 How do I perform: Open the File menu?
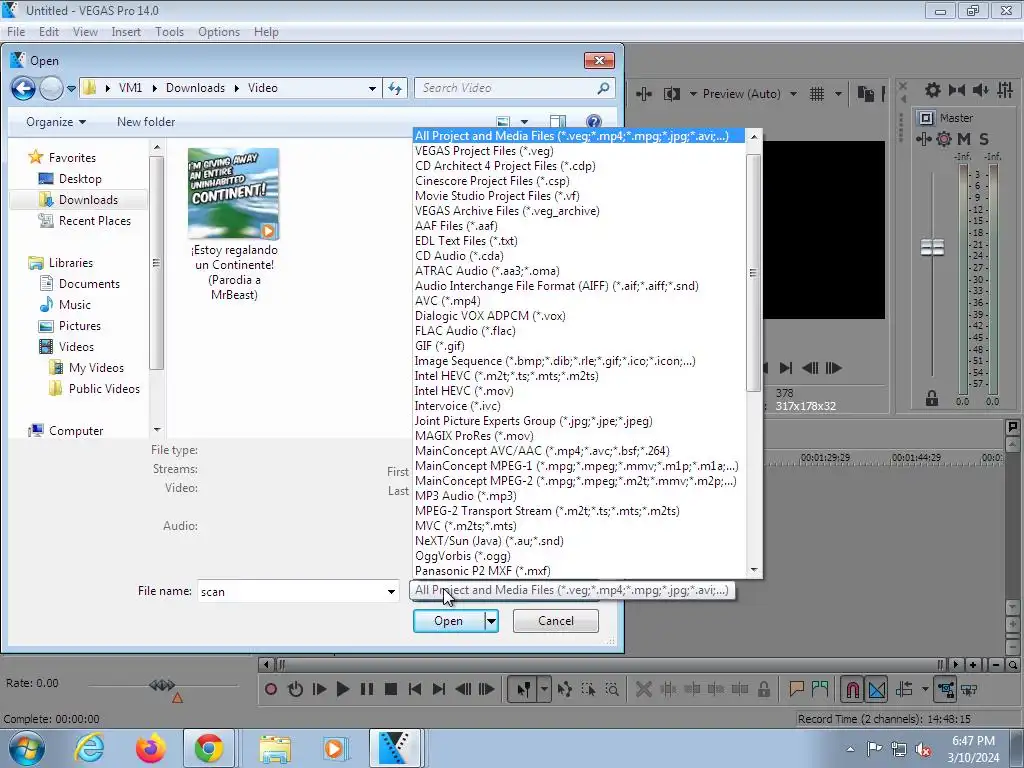tap(16, 31)
